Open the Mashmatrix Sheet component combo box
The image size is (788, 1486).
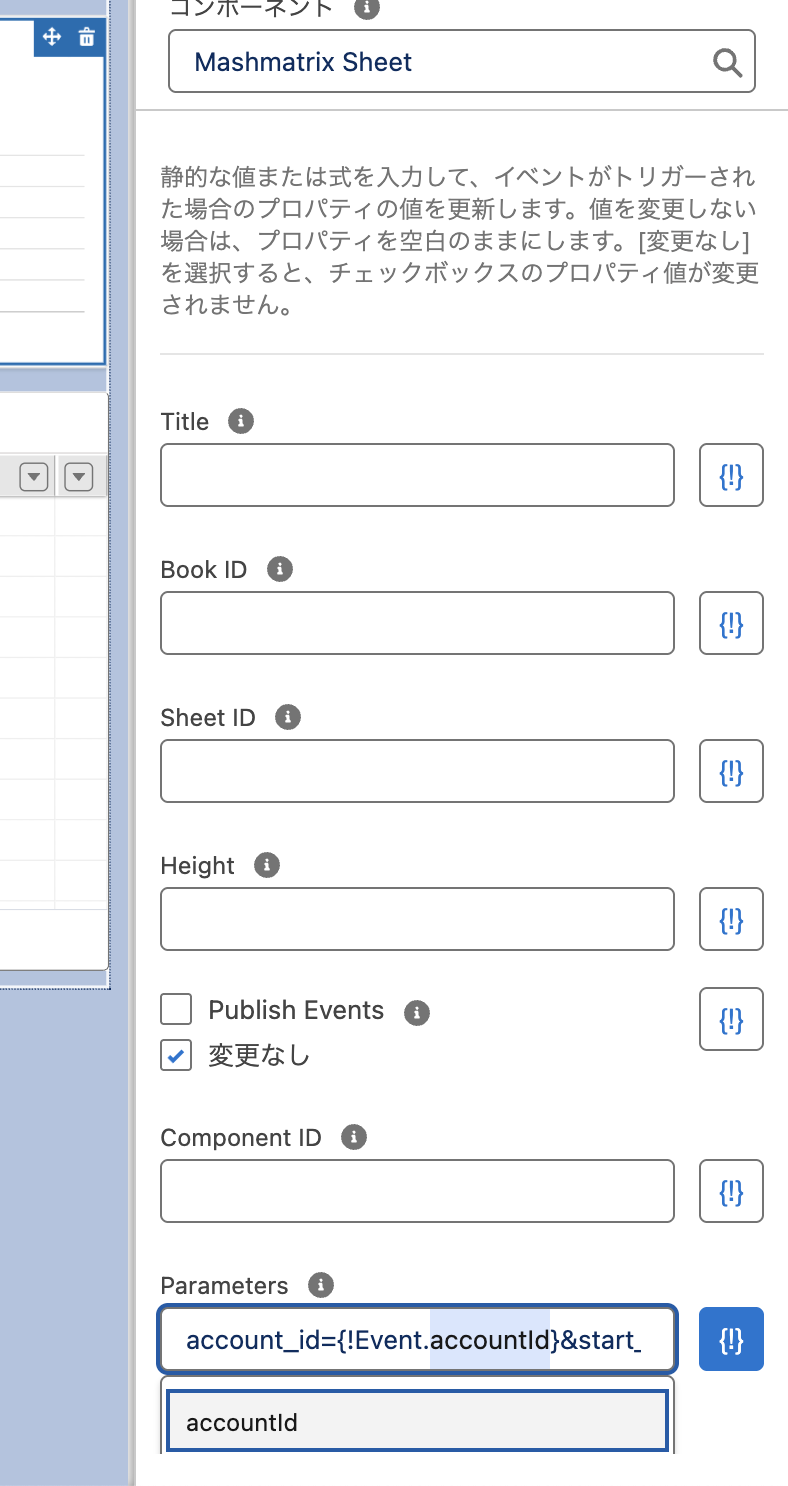pos(440,62)
